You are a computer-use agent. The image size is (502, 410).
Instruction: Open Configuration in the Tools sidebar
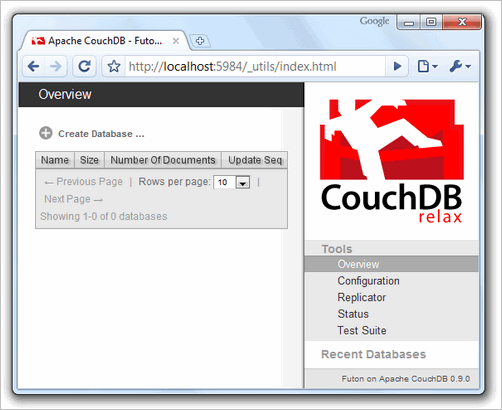point(368,281)
